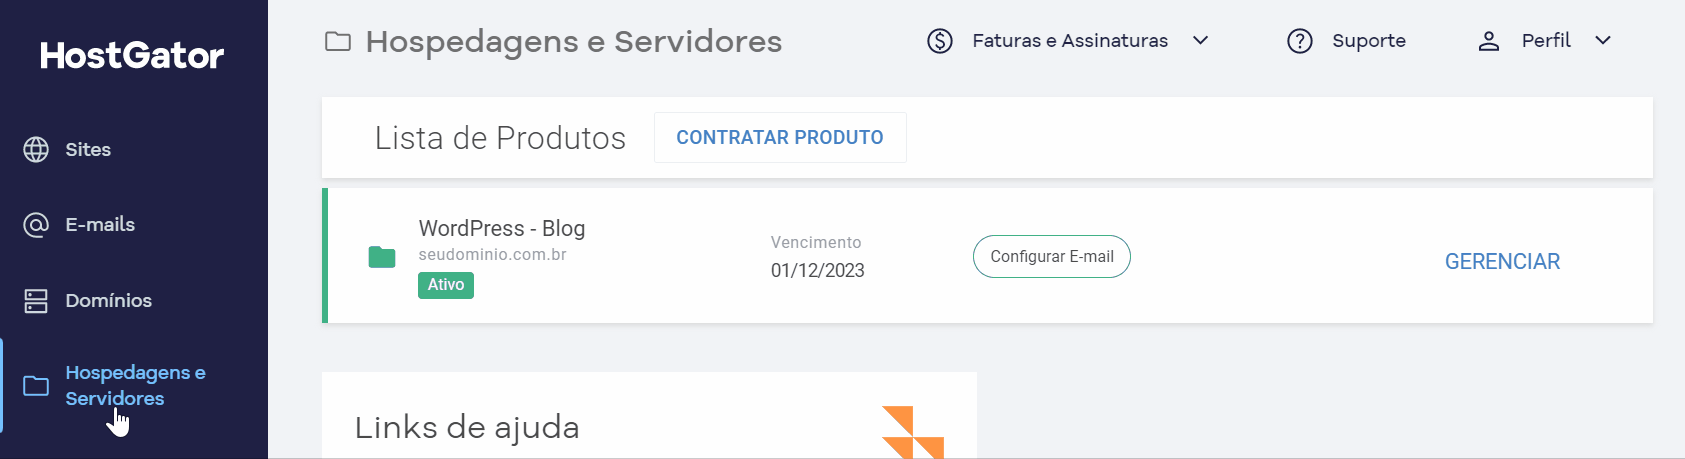Click the CONTRATAR PRODUTO button
This screenshot has width=1685, height=459.
tap(780, 137)
